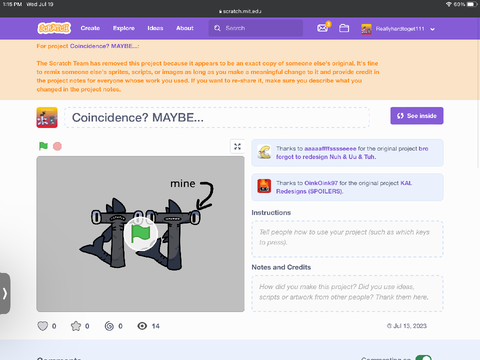Open the Create menu item
The width and height of the screenshot is (480, 360).
click(x=90, y=28)
